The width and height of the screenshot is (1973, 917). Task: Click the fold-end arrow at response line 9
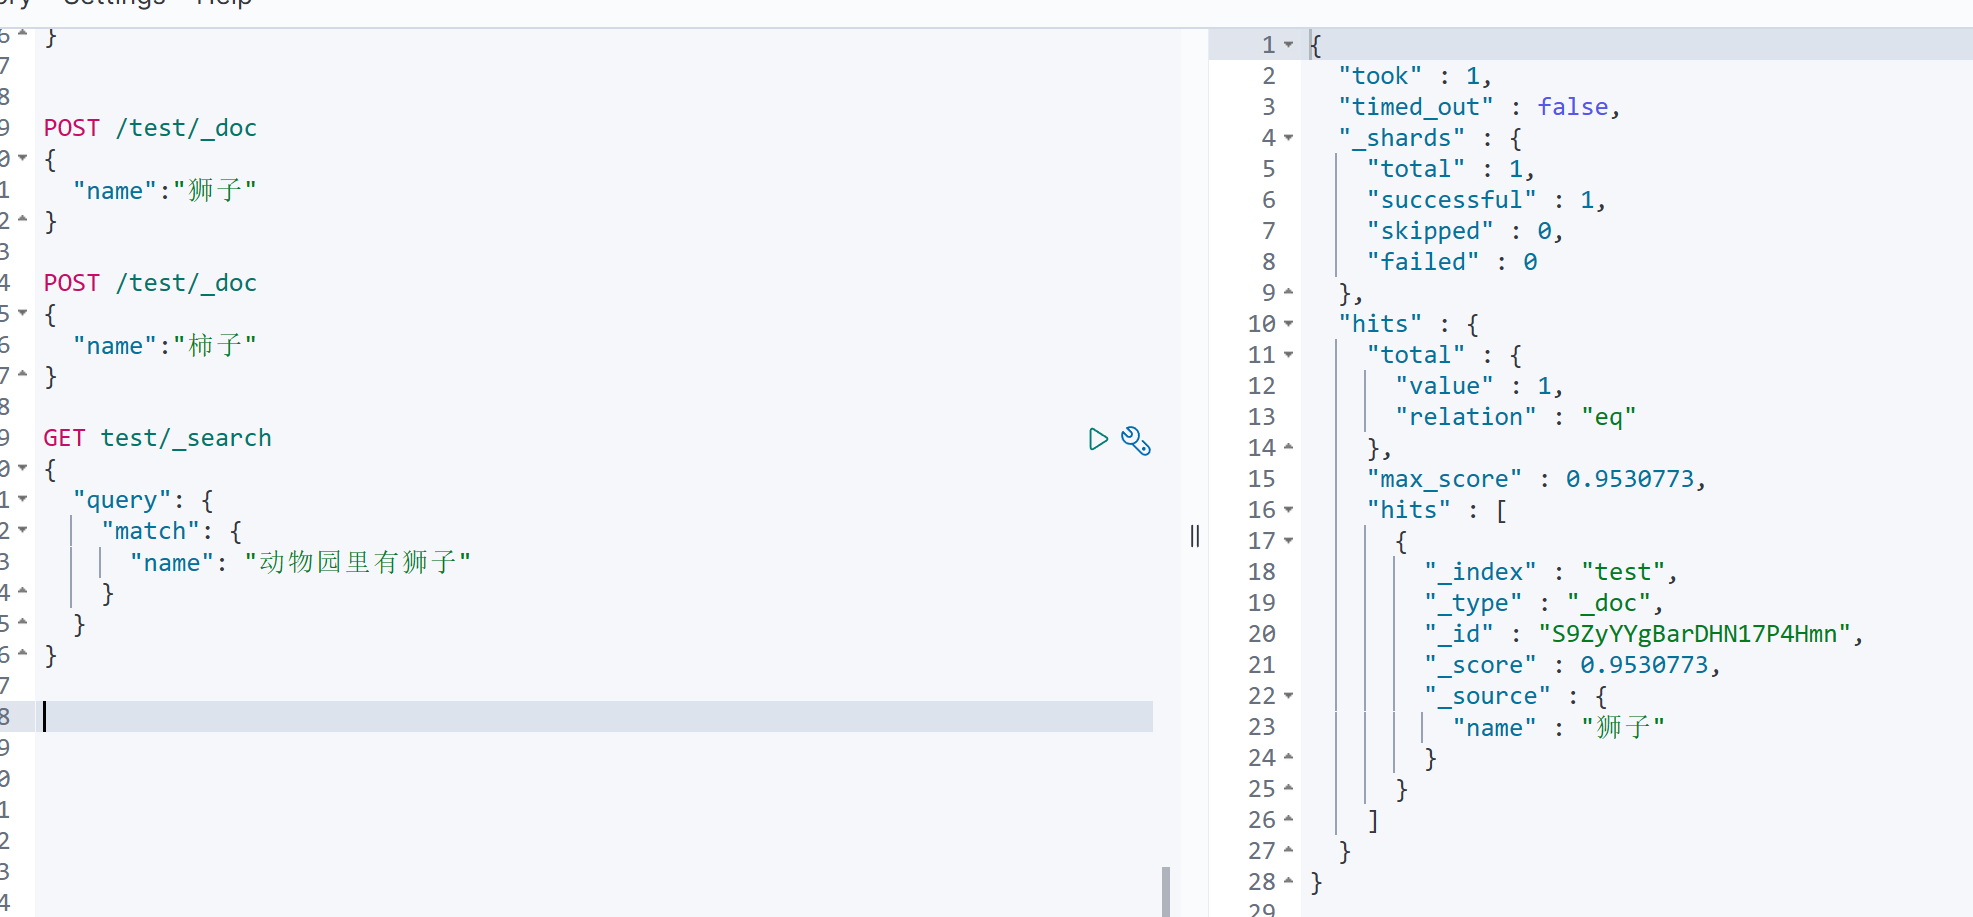coord(1288,292)
